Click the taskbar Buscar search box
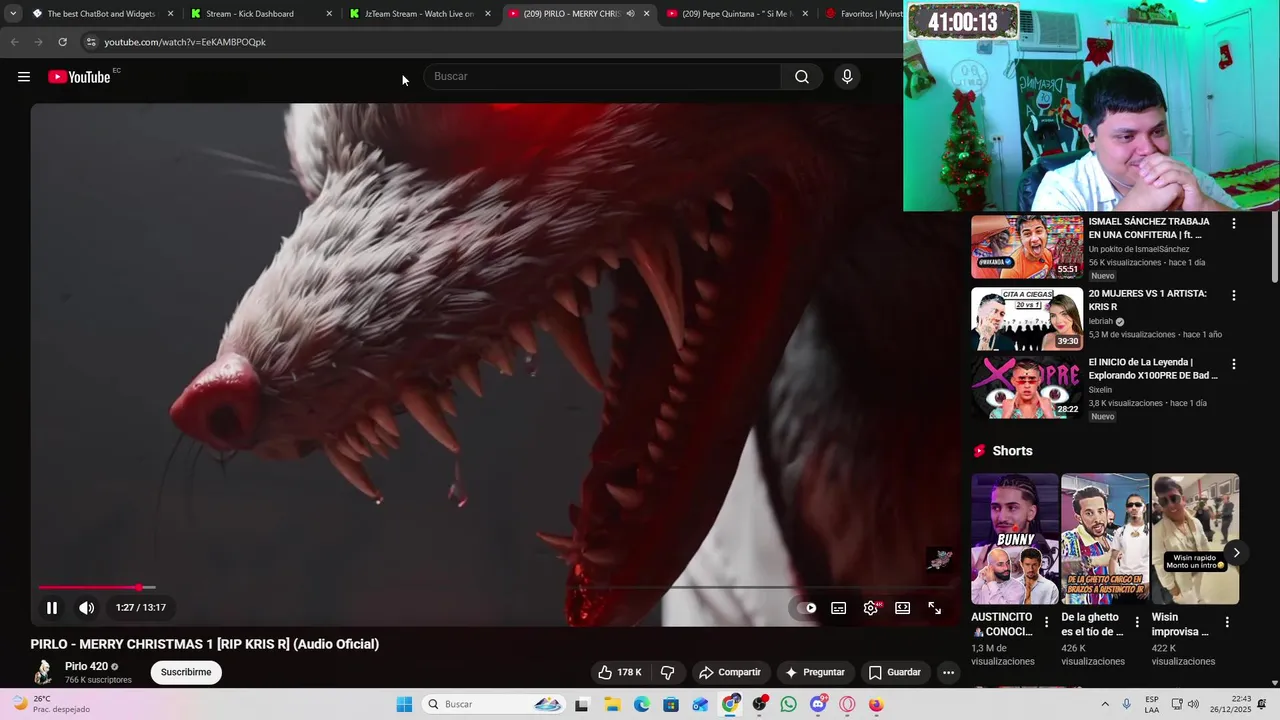 [494, 704]
